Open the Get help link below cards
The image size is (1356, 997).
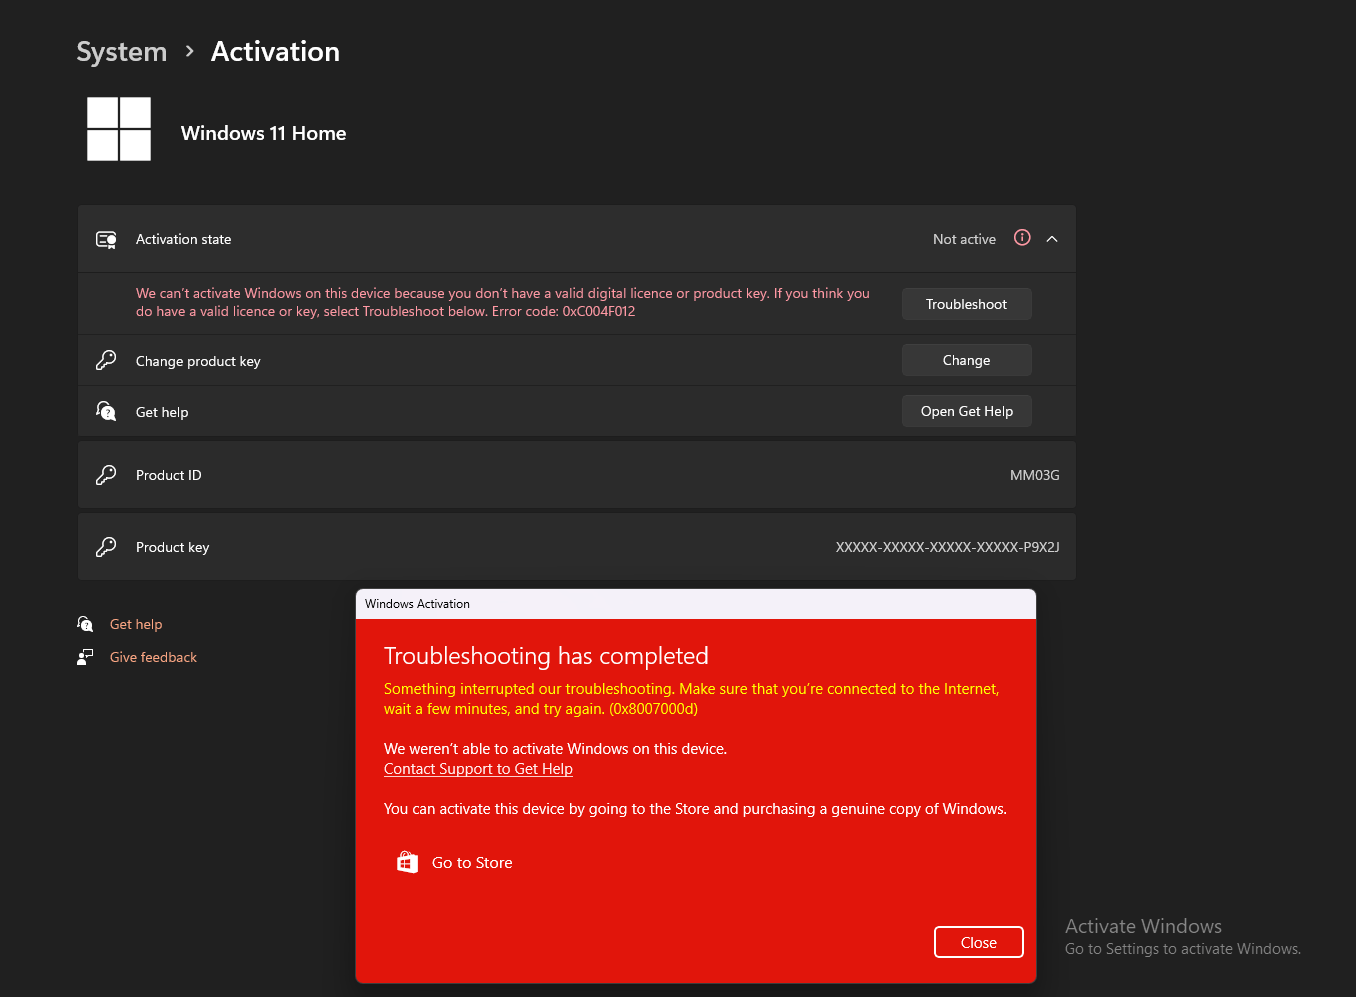coord(136,624)
